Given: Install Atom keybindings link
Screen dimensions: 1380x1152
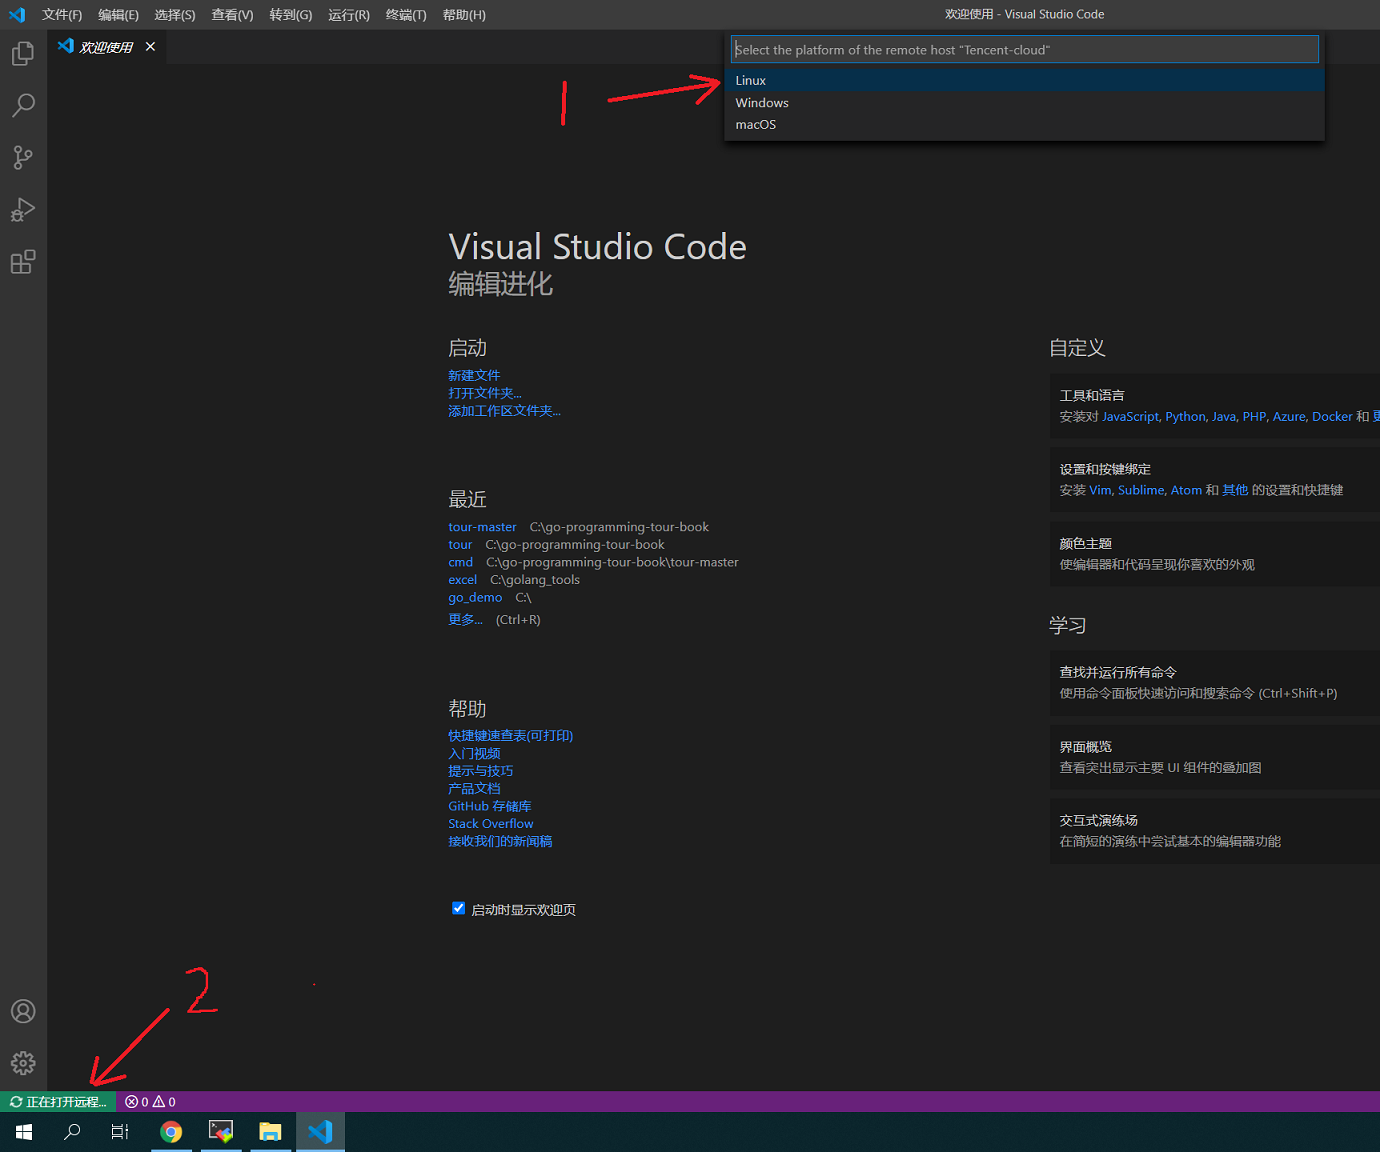Looking at the screenshot, I should click(1186, 490).
